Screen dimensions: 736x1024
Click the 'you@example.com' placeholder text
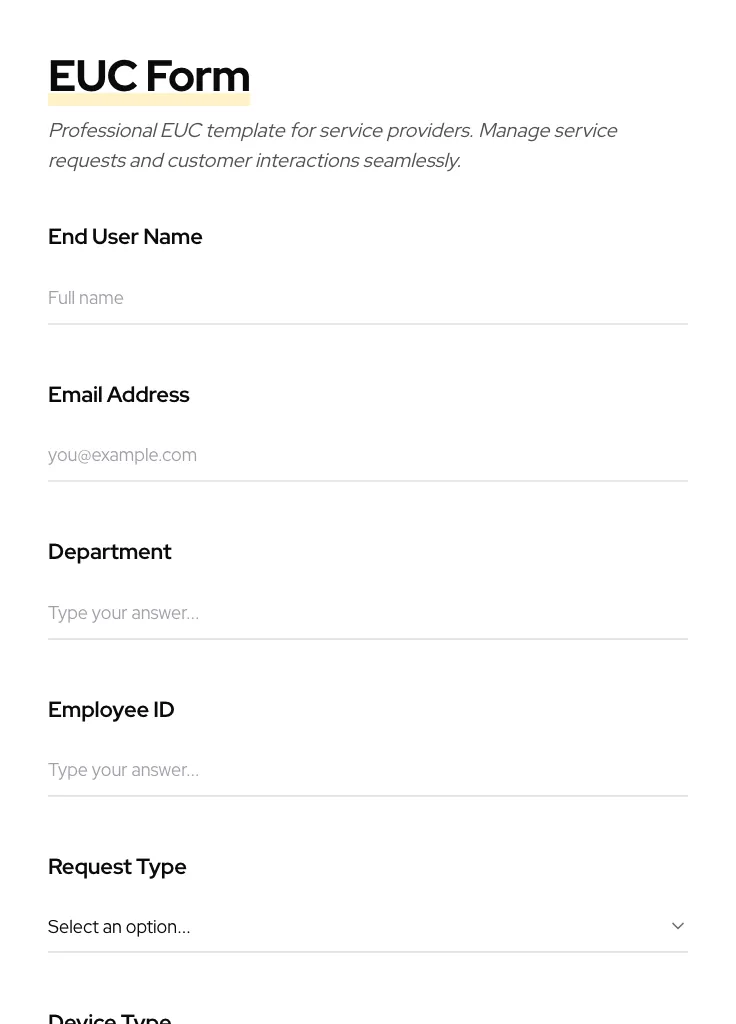pos(122,455)
